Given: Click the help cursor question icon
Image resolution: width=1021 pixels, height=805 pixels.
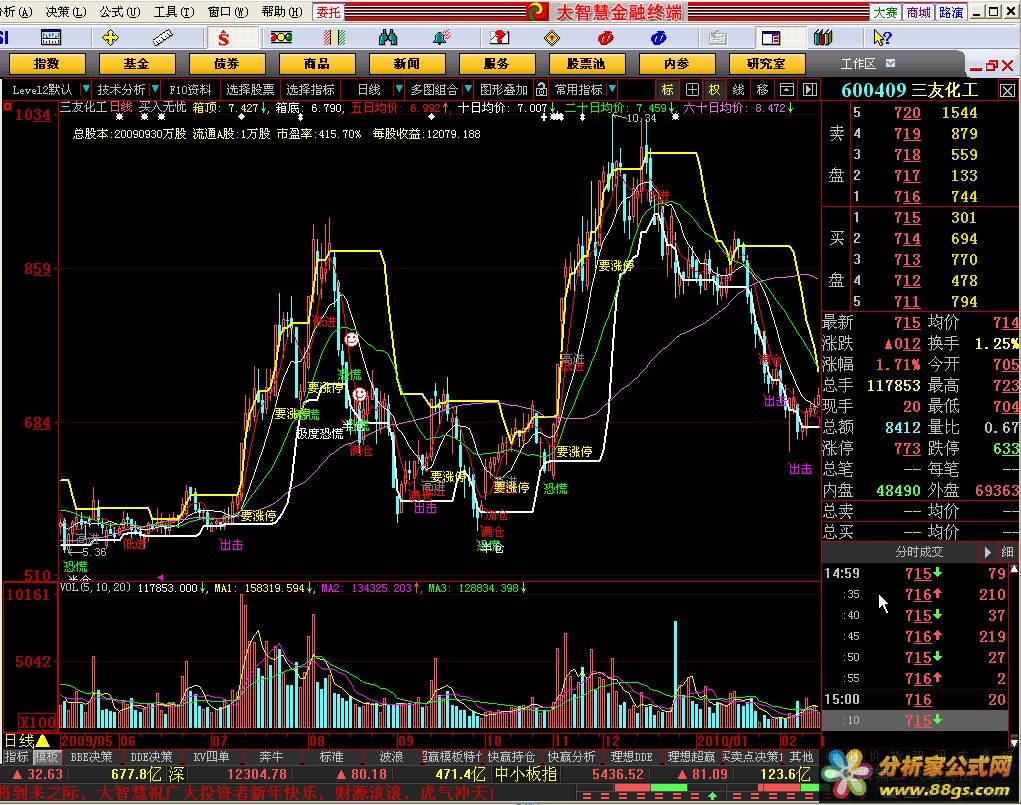Looking at the screenshot, I should click(x=882, y=38).
